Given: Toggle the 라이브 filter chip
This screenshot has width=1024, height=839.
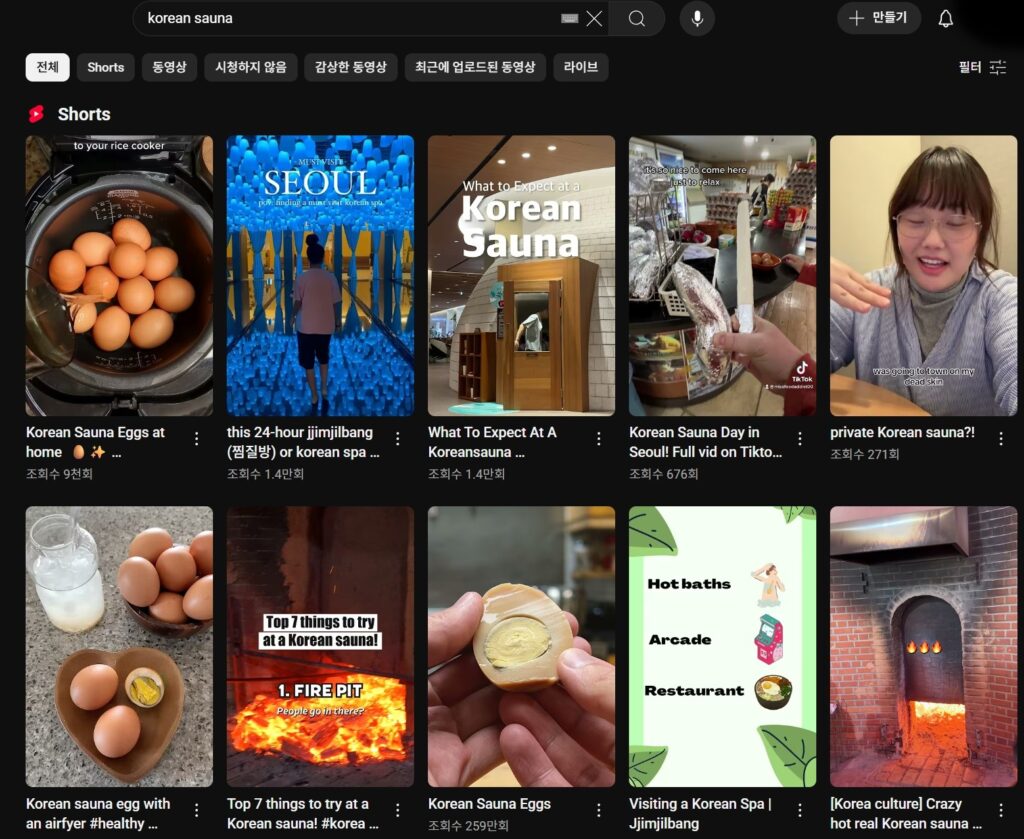Looking at the screenshot, I should (x=580, y=67).
